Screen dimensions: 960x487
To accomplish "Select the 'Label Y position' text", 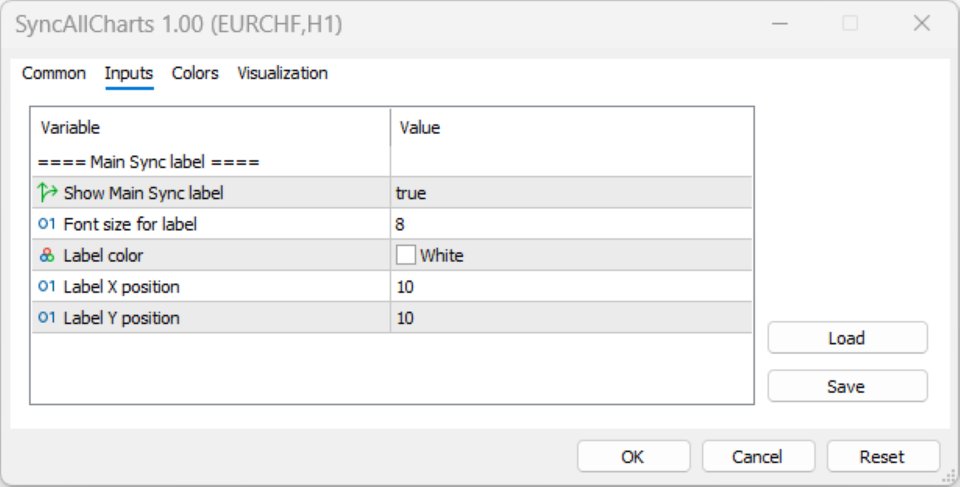I will click(x=122, y=318).
